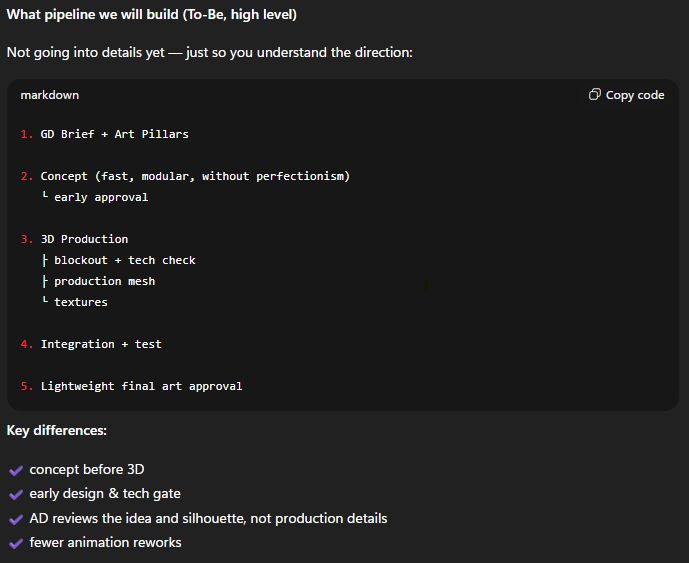Screen dimensions: 689x563
Task: Click the 'blockout + tech check' sub-item
Action: [x=125, y=260]
